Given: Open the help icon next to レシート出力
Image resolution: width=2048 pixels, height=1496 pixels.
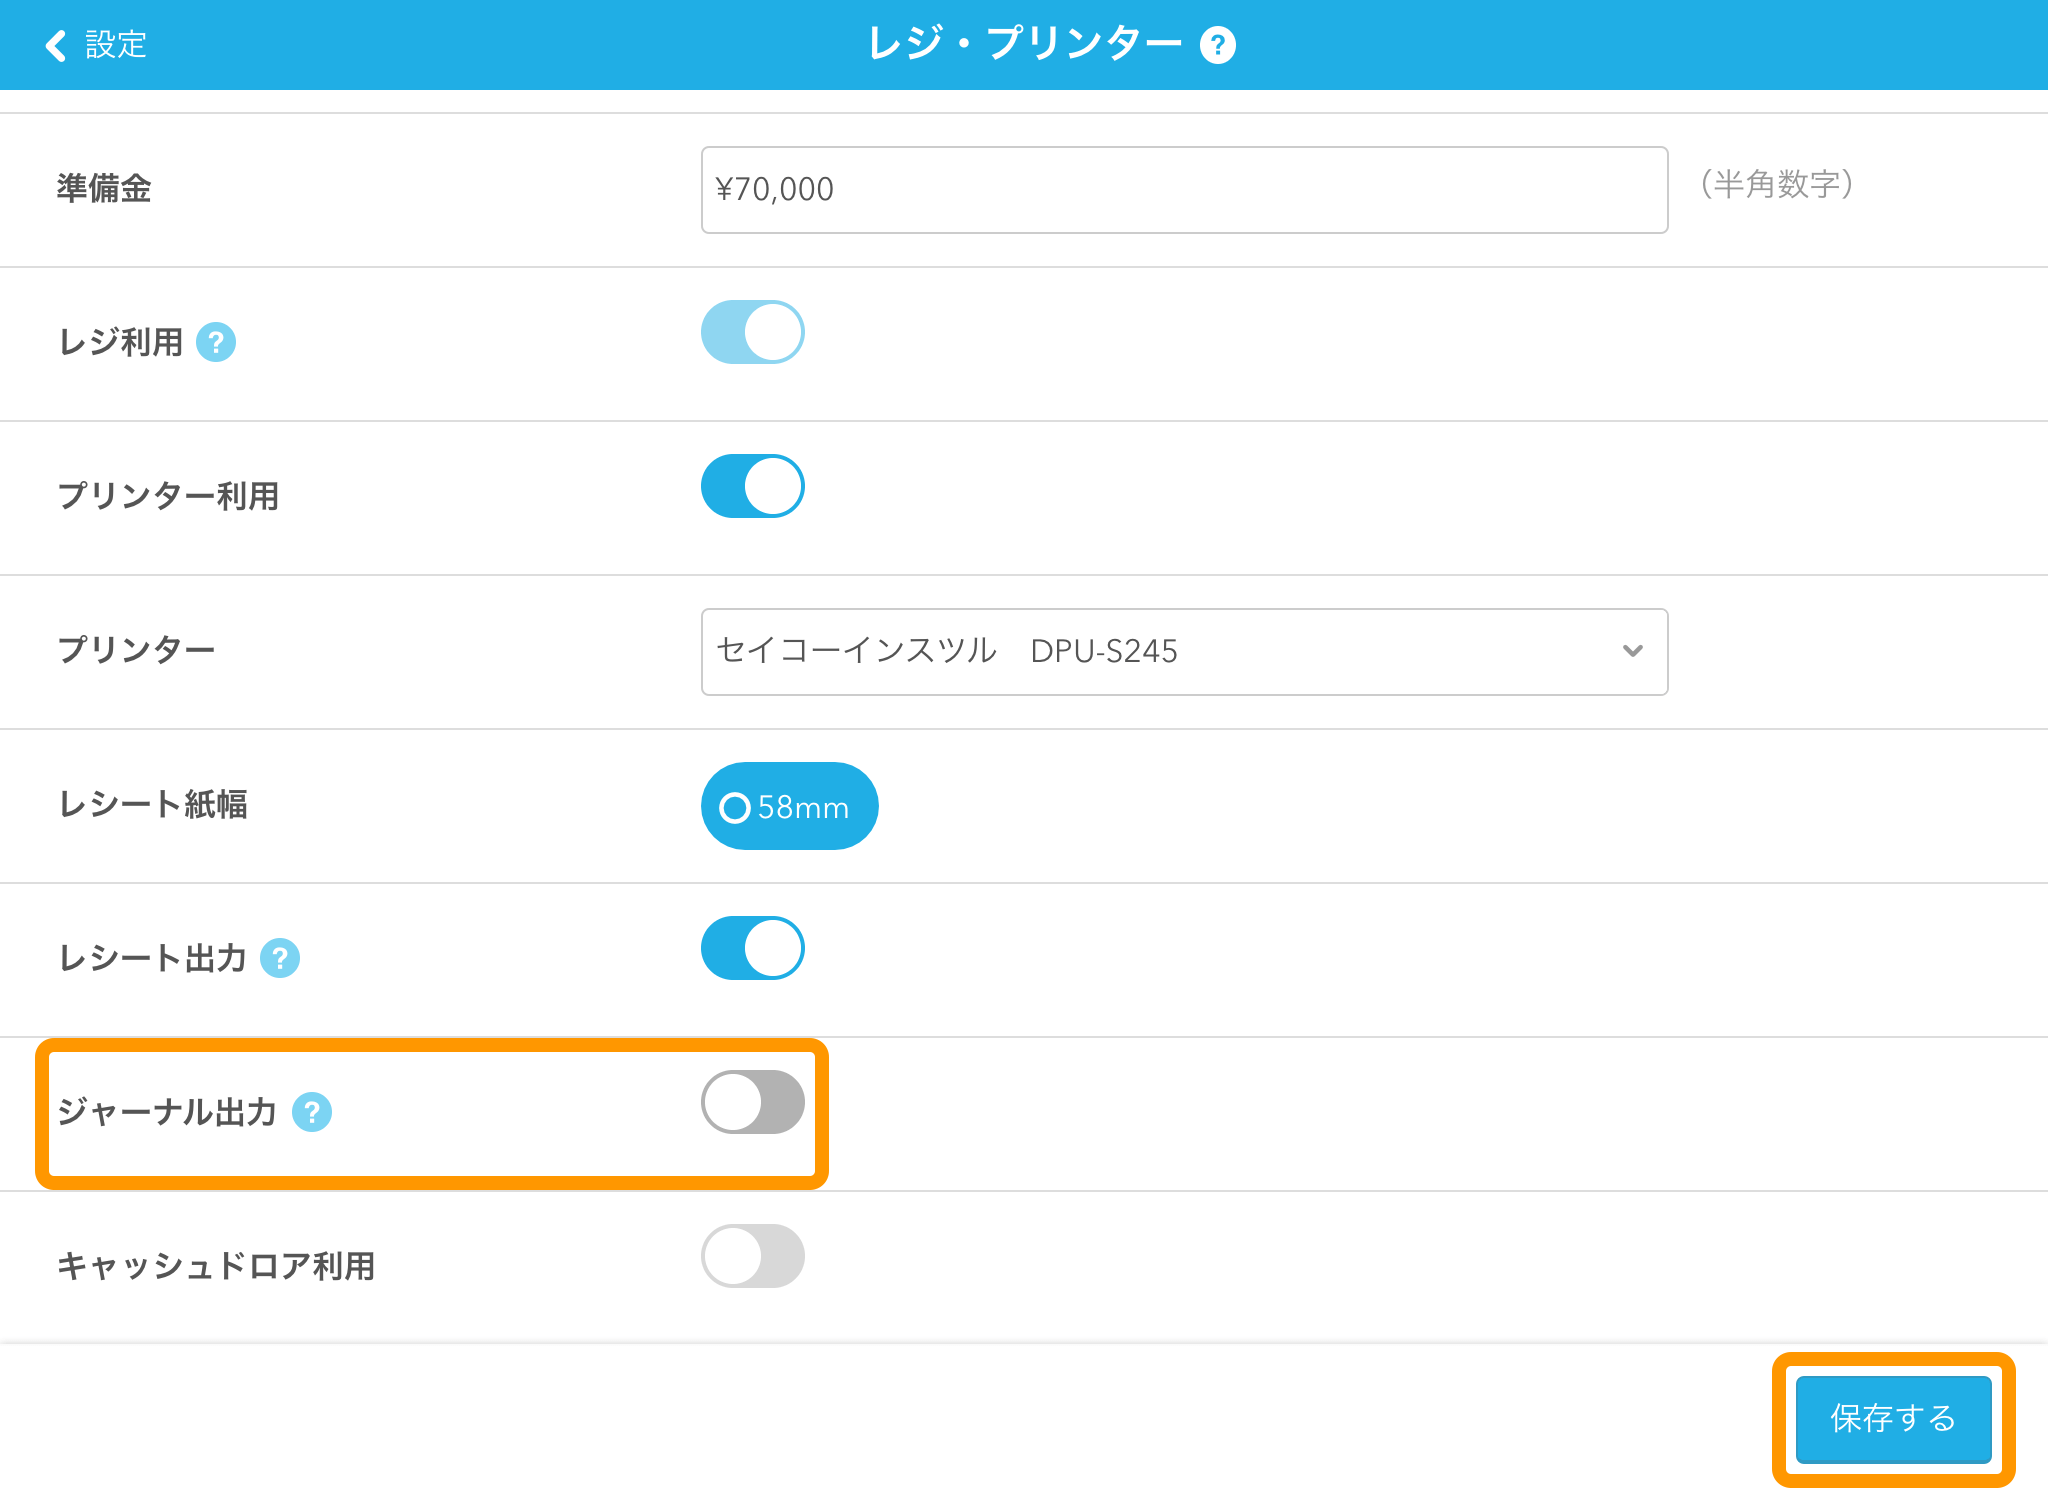Looking at the screenshot, I should point(280,958).
